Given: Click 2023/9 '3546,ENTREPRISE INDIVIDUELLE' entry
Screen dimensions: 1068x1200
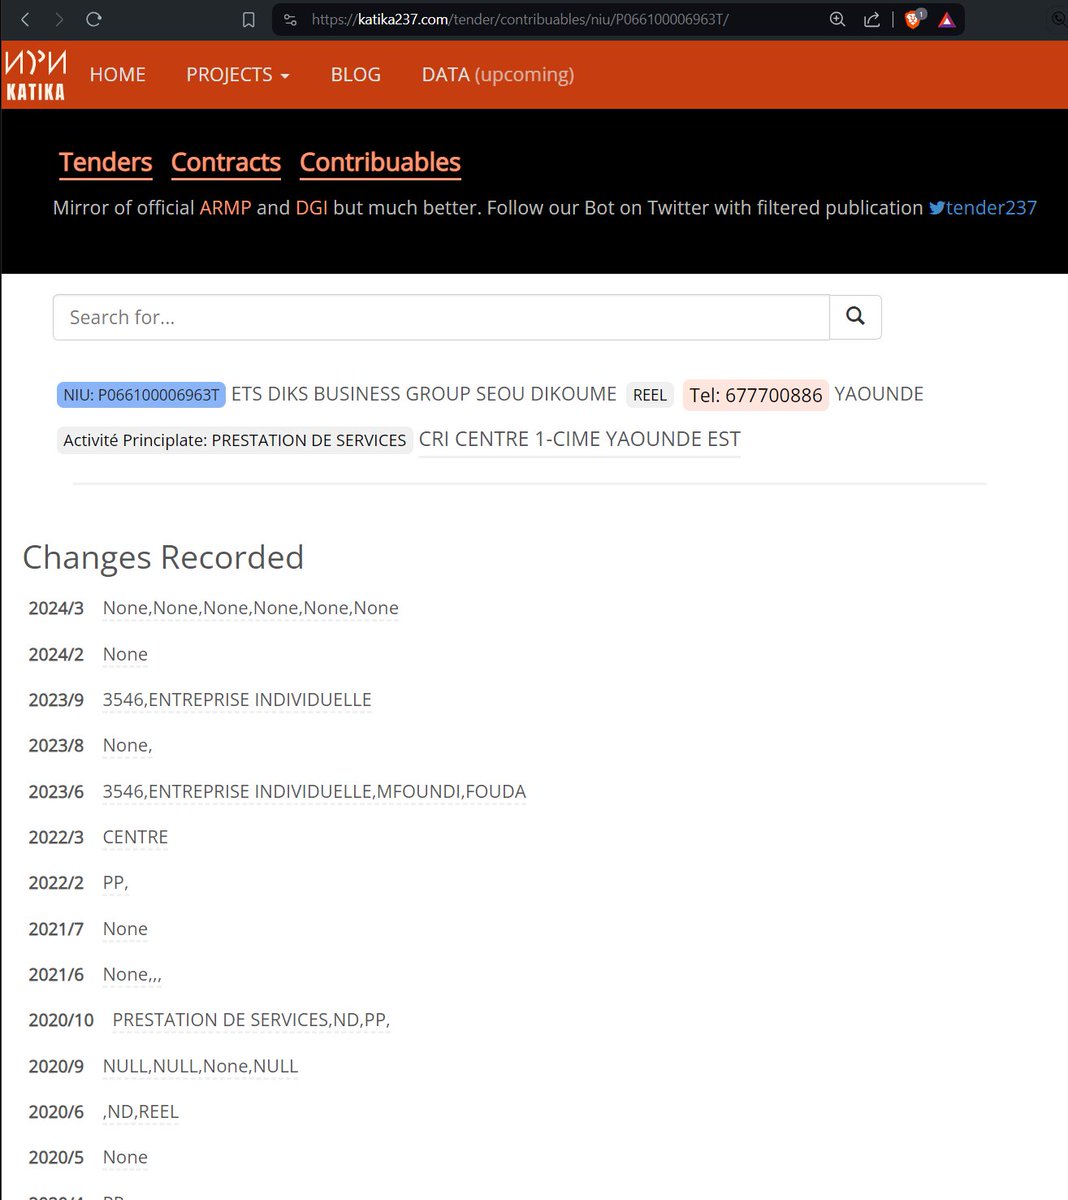Looking at the screenshot, I should (237, 700).
